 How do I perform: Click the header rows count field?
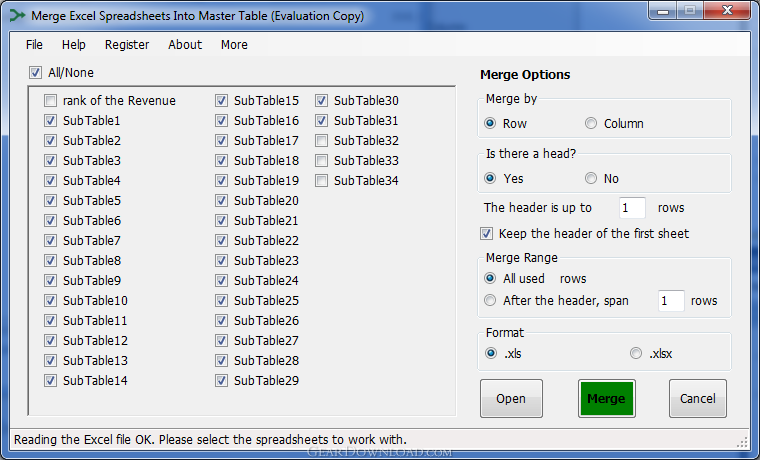[632, 208]
